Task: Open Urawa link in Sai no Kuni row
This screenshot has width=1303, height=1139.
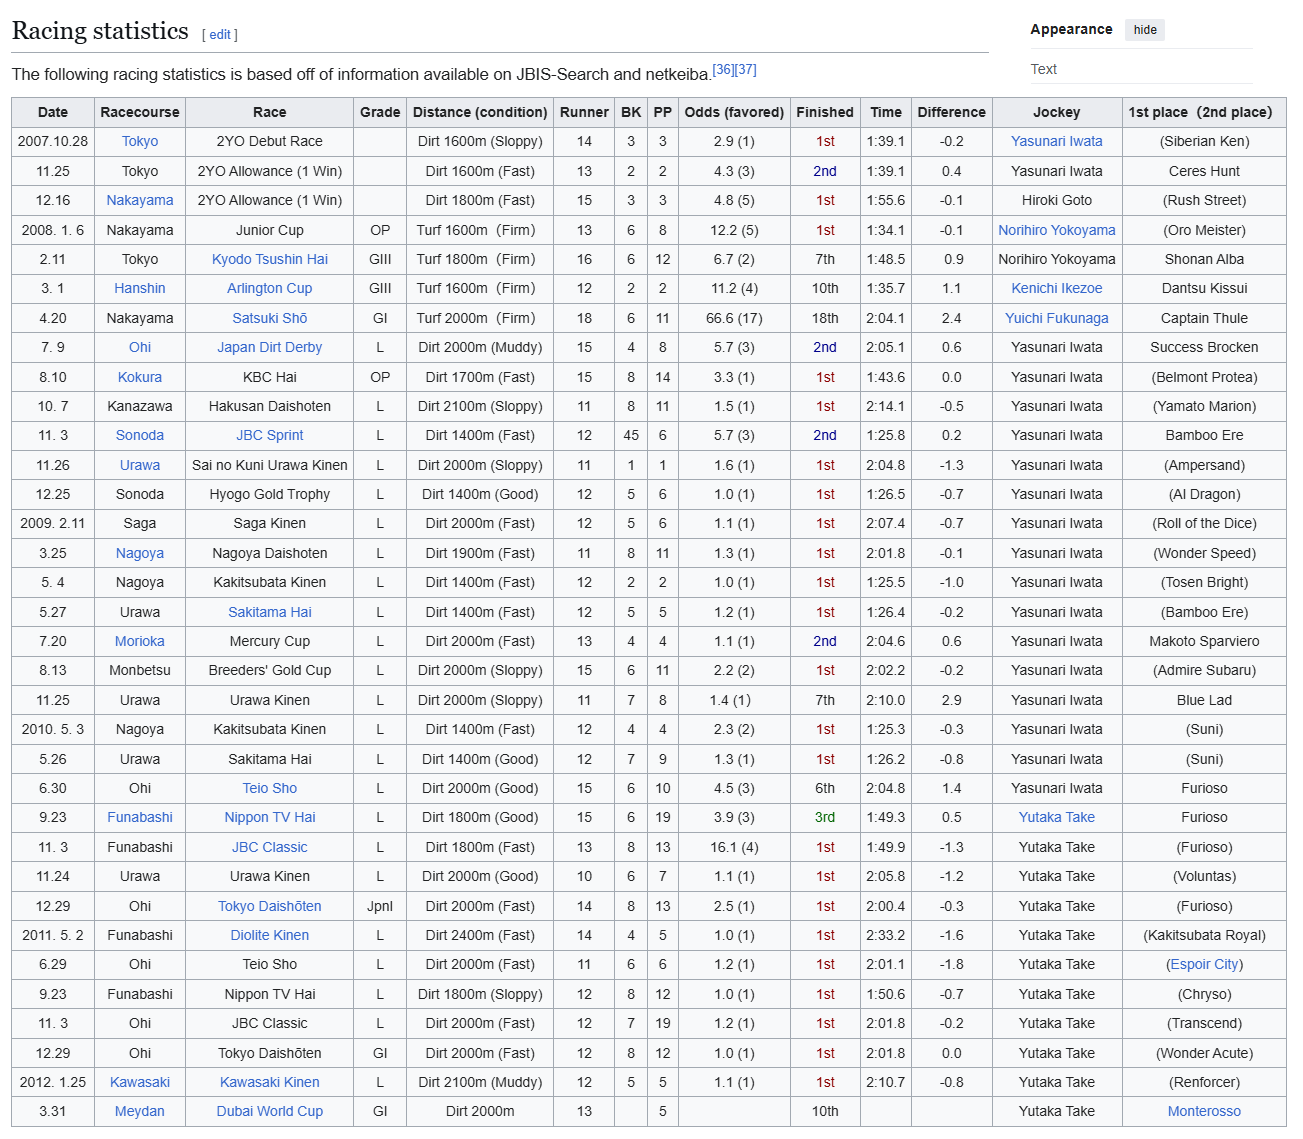Action: [140, 466]
